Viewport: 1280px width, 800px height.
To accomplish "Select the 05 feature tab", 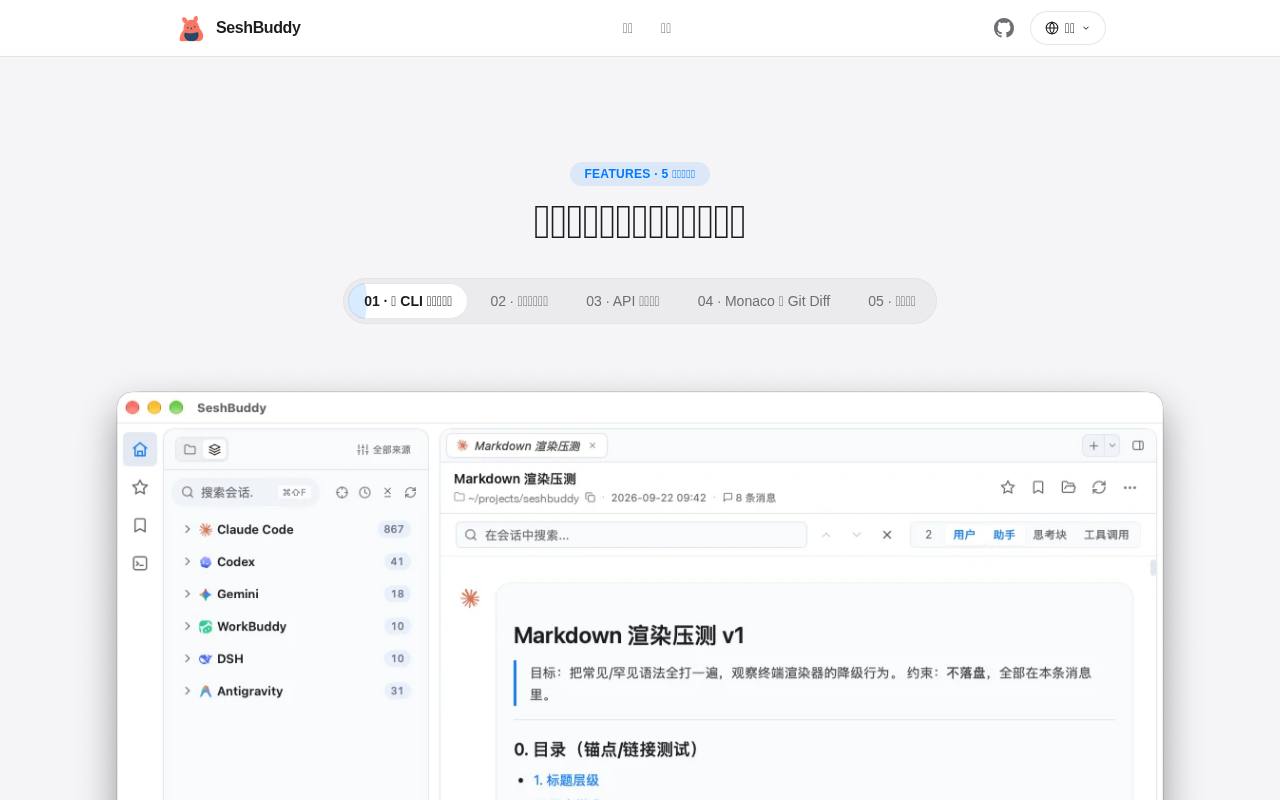I will coord(892,301).
